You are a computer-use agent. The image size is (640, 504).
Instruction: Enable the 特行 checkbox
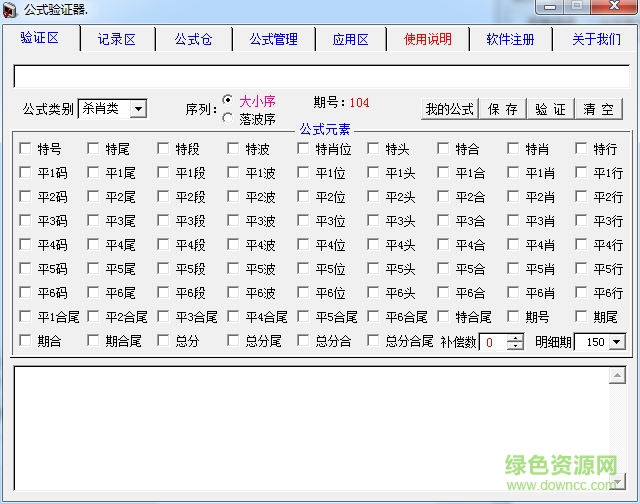[x=581, y=149]
